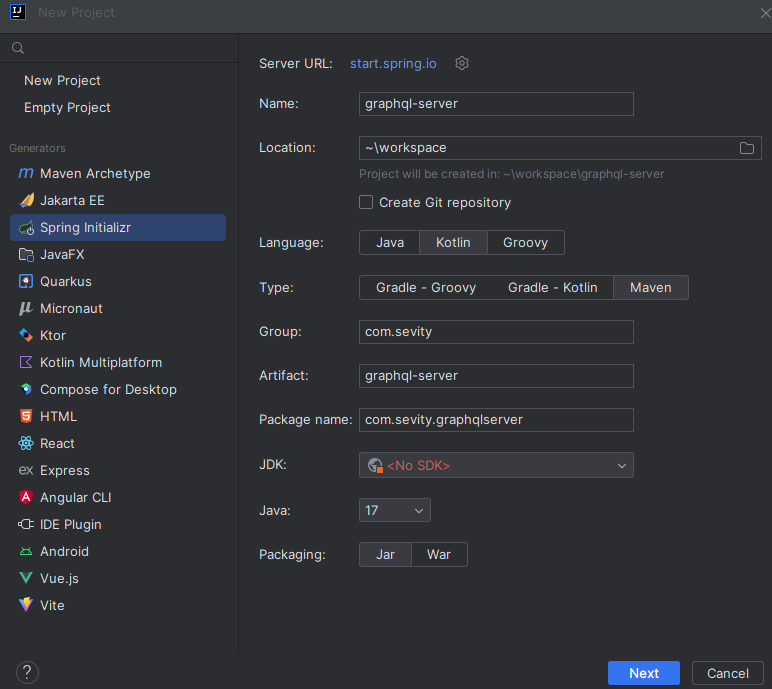The height and width of the screenshot is (689, 772).
Task: Open the JDK No SDK dropdown
Action: (x=496, y=465)
